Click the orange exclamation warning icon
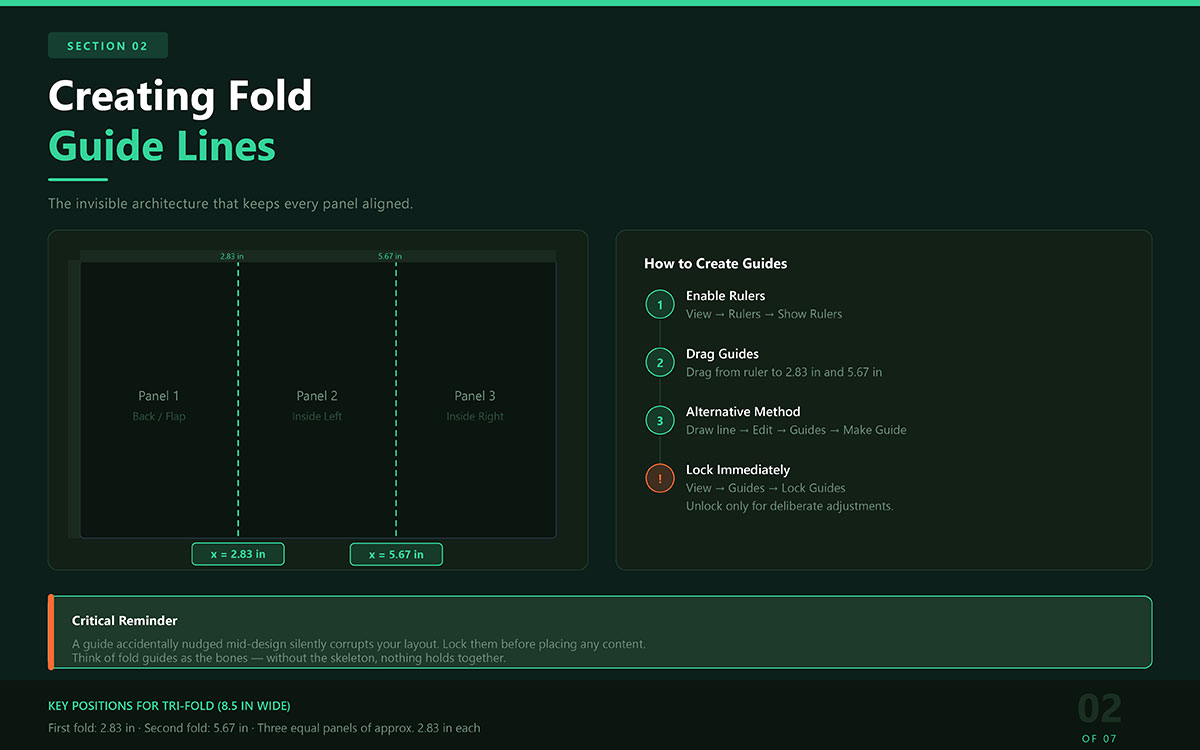 pos(660,479)
